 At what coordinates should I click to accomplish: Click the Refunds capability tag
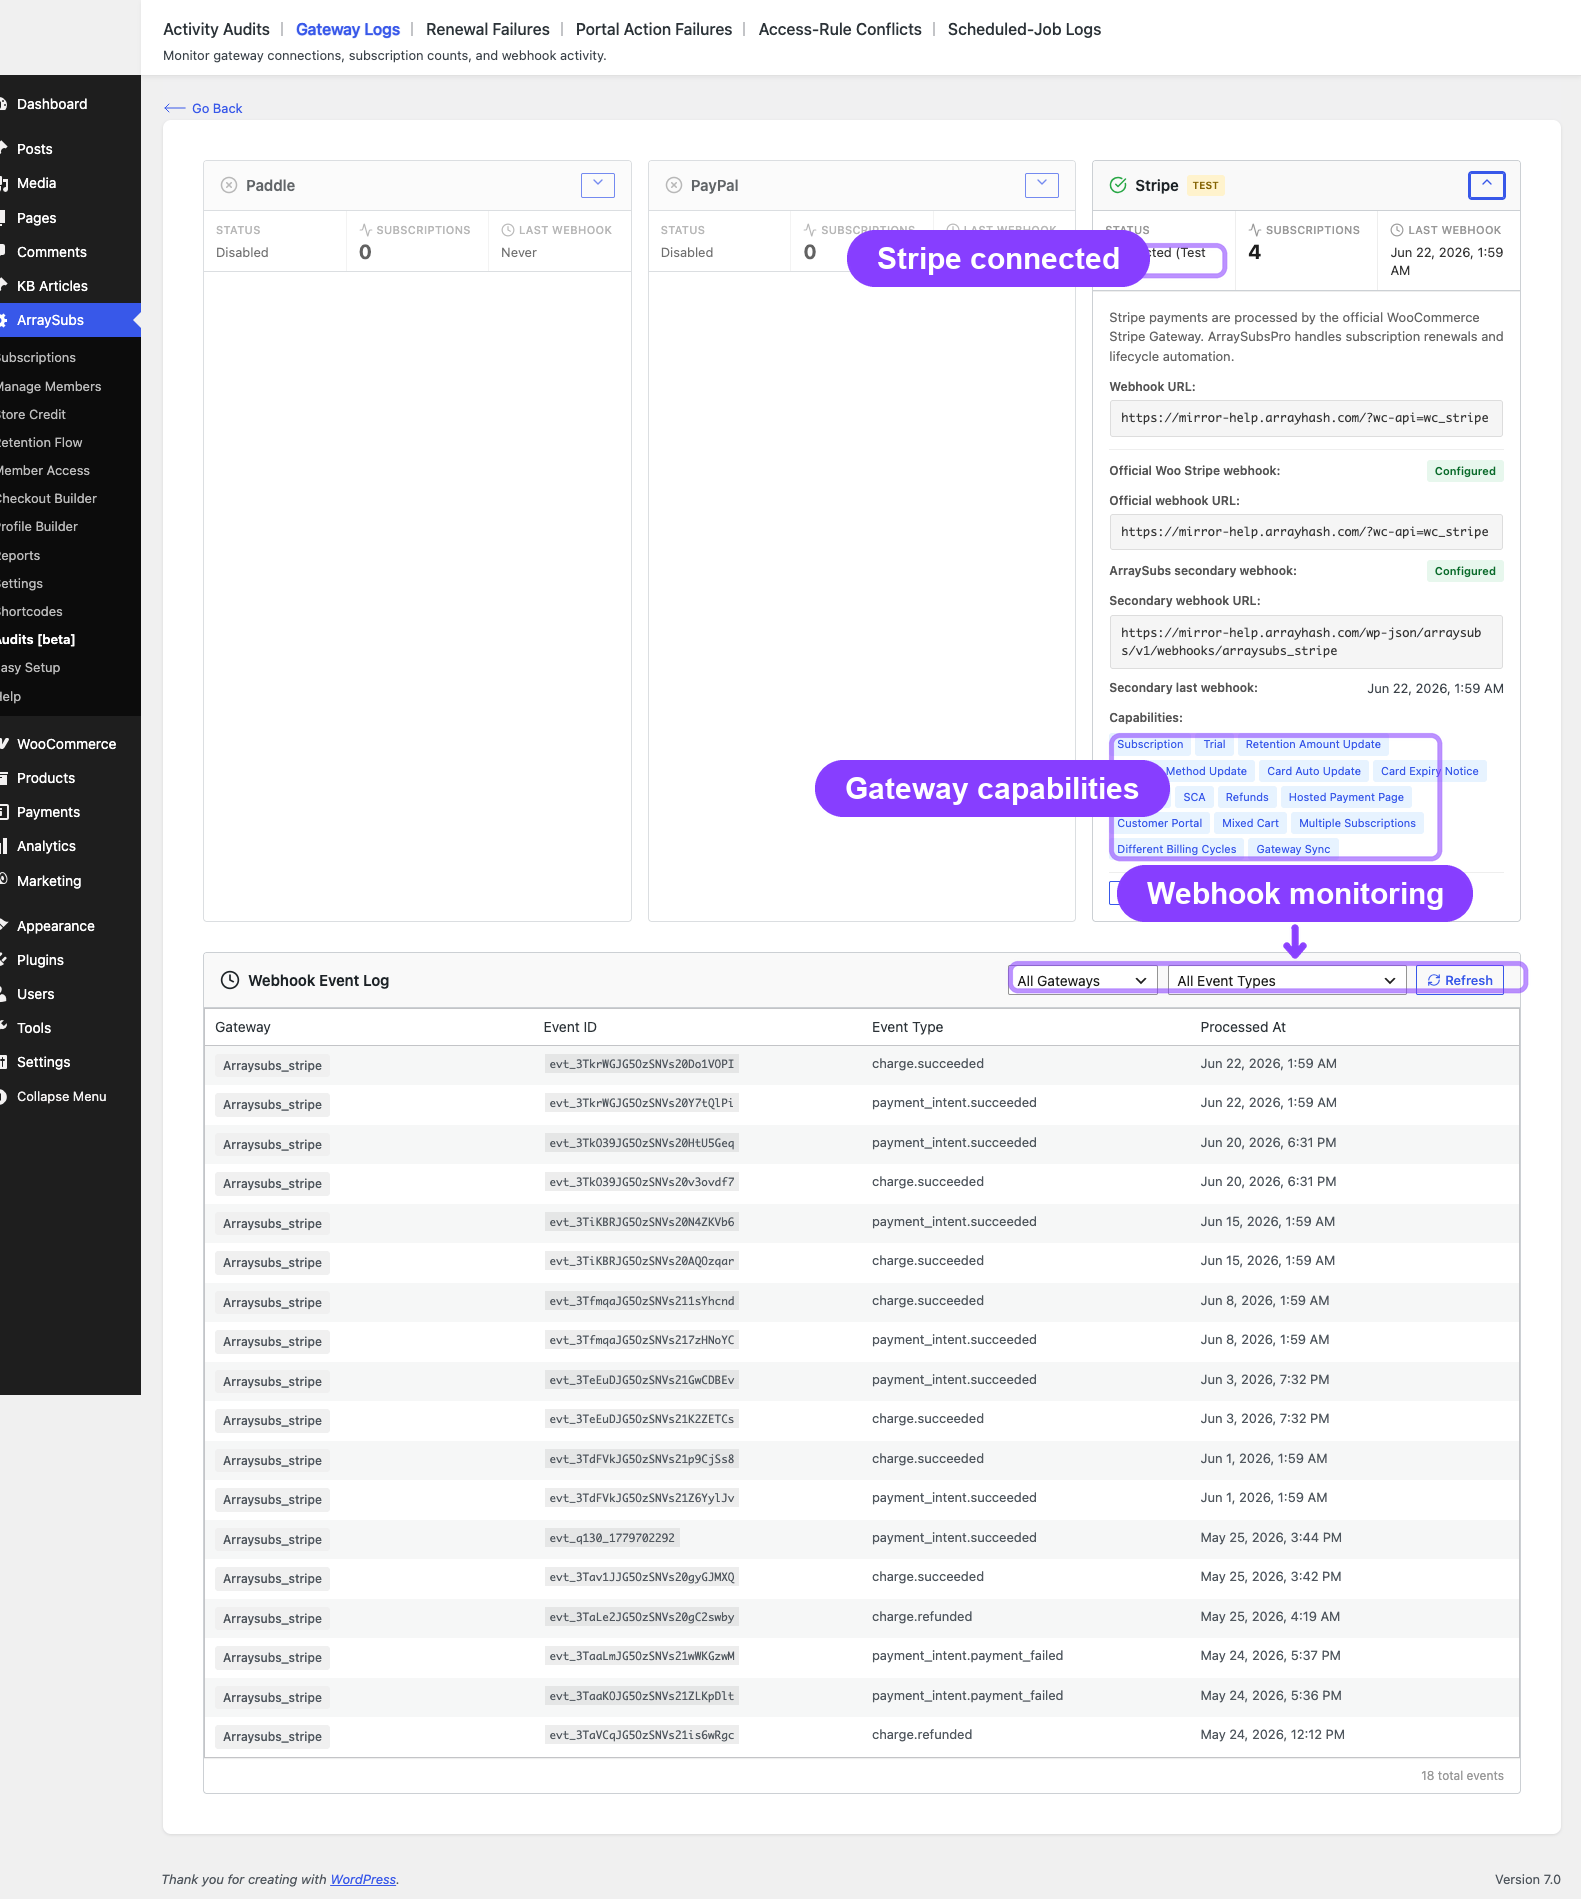coord(1247,797)
